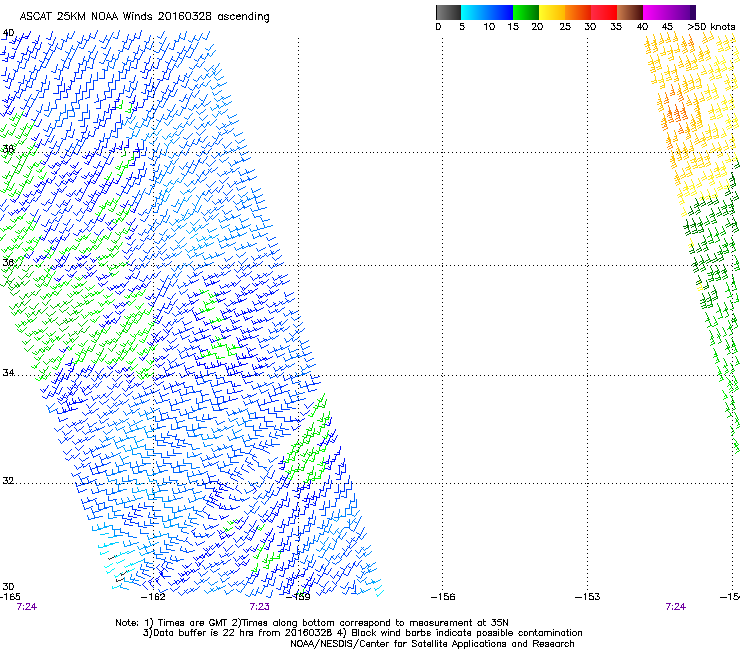Screen dimensions: 740x650
Task: Click the cyan-to-blue 5-15 knots color band
Action: point(487,12)
